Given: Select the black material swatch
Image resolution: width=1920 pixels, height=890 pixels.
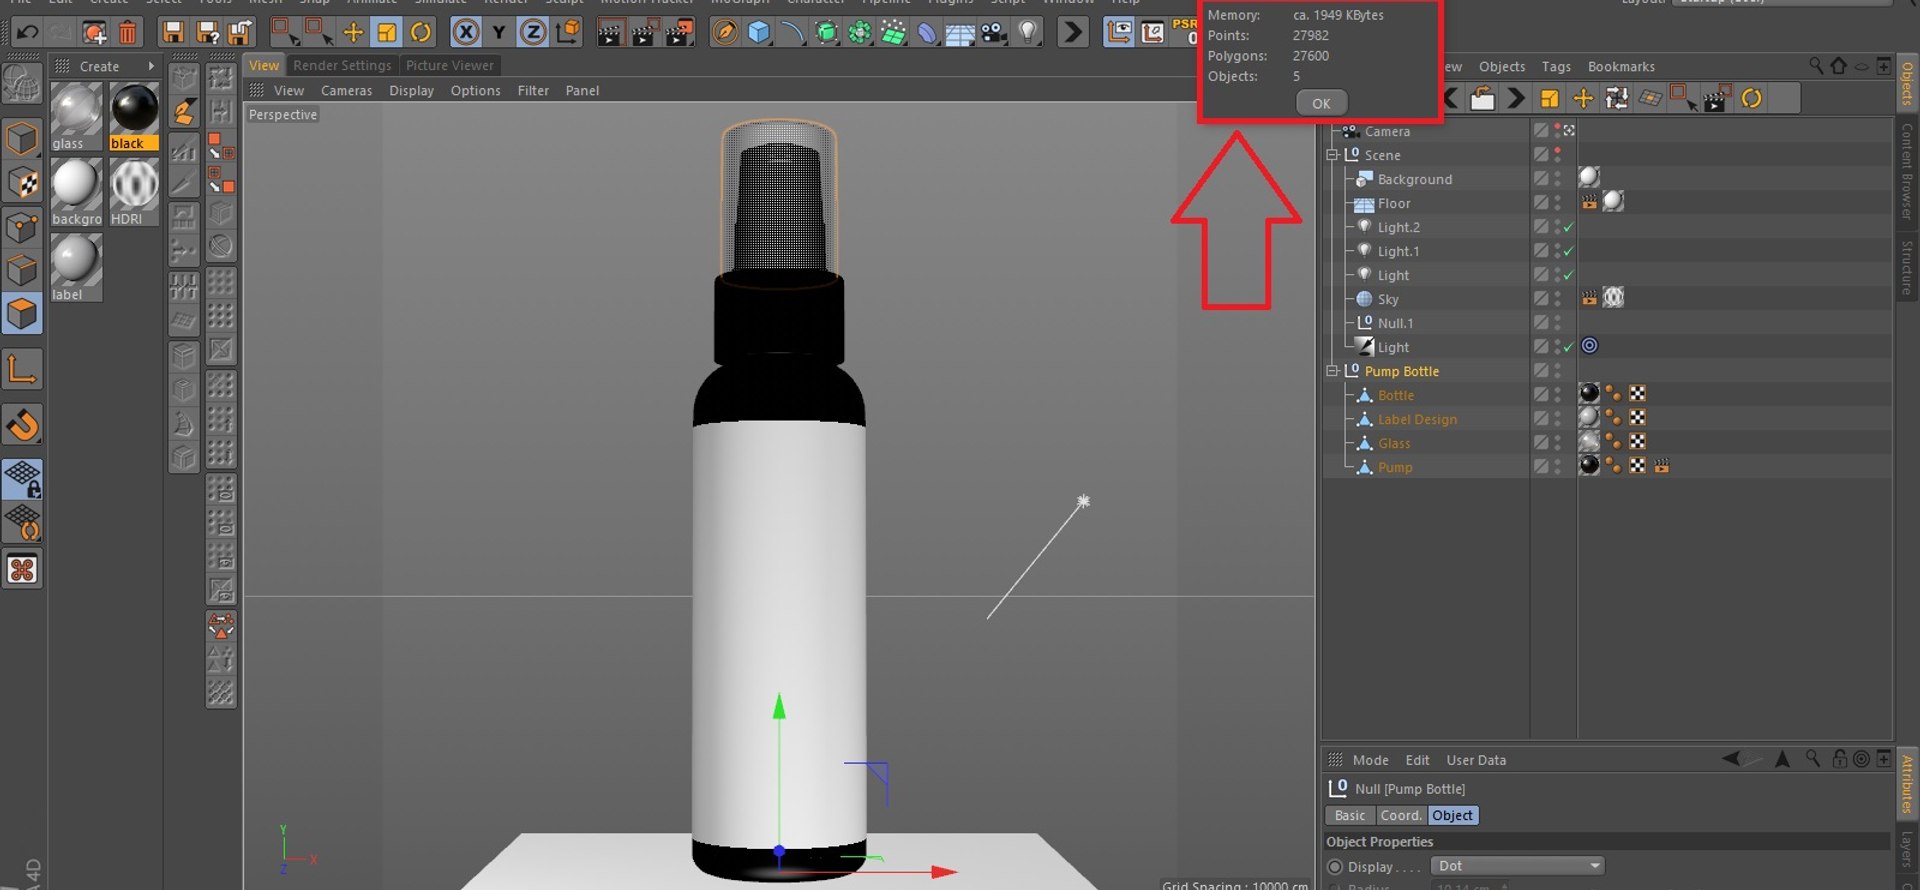Looking at the screenshot, I should (x=134, y=117).
